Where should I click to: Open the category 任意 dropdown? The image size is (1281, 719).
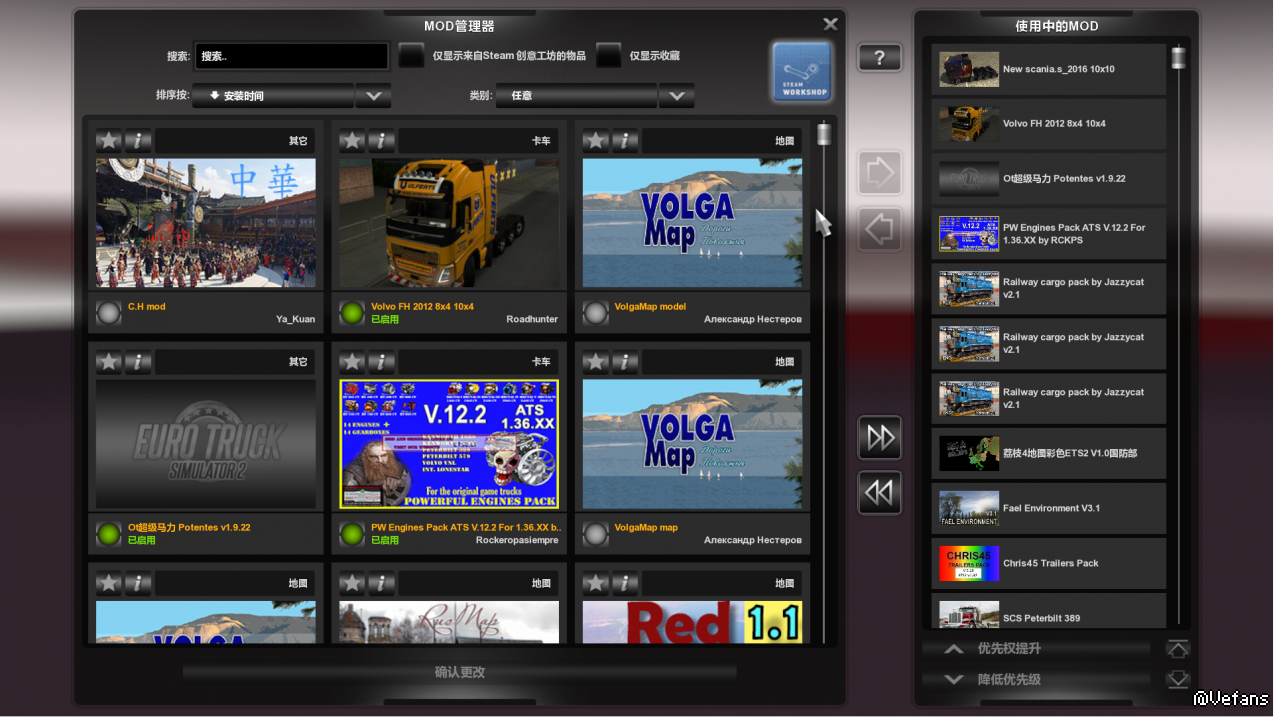point(577,96)
